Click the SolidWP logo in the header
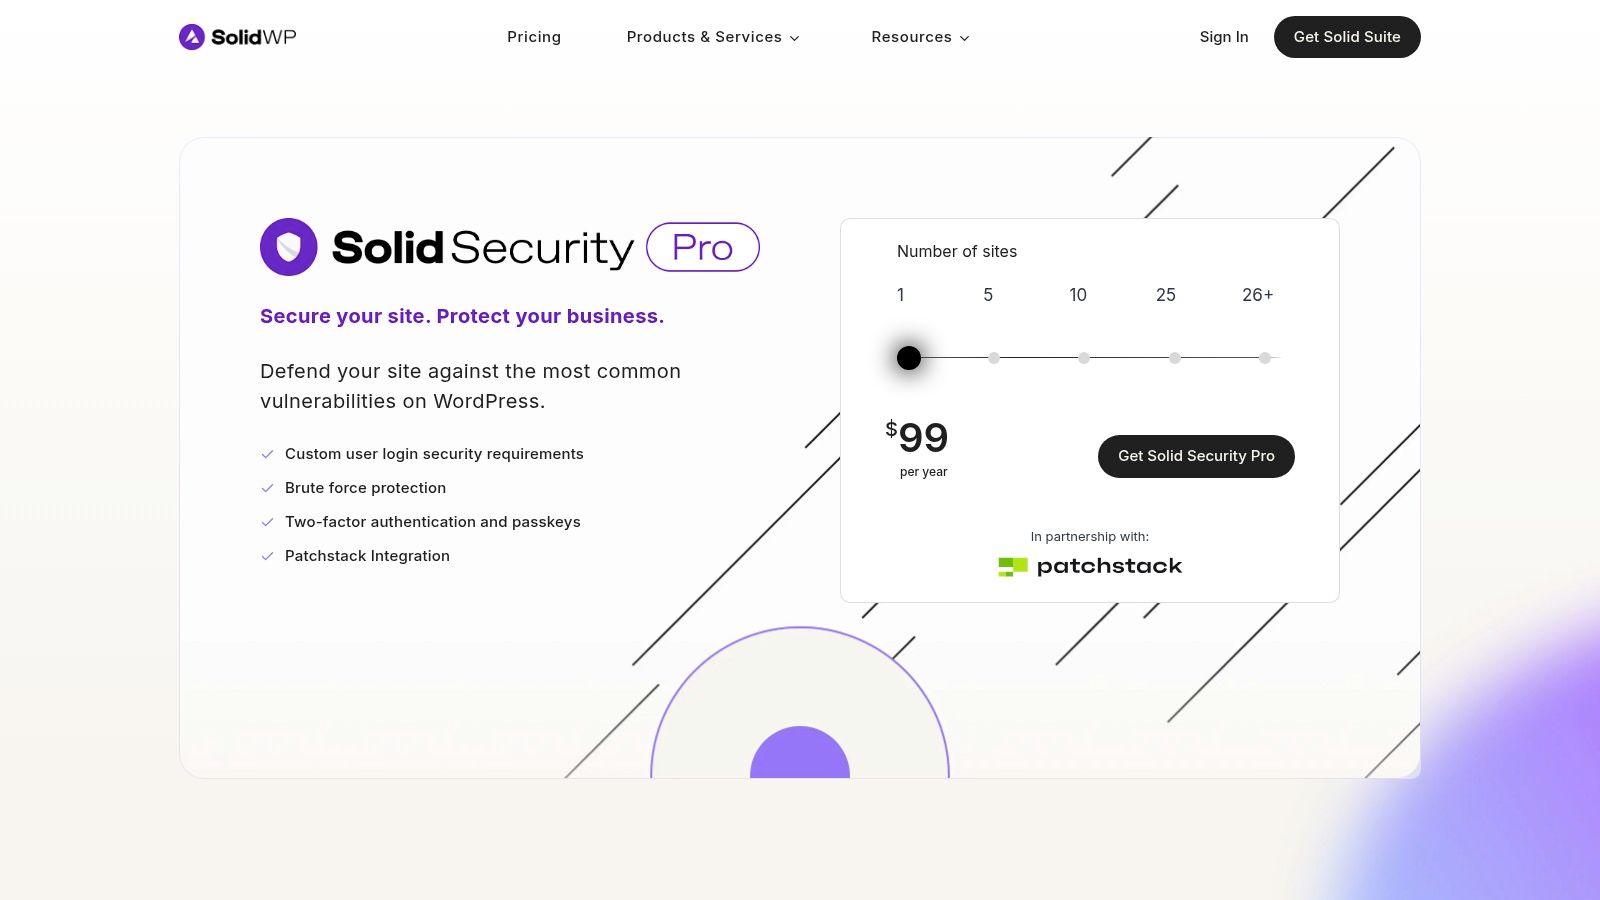This screenshot has width=1600, height=900. pos(237,36)
